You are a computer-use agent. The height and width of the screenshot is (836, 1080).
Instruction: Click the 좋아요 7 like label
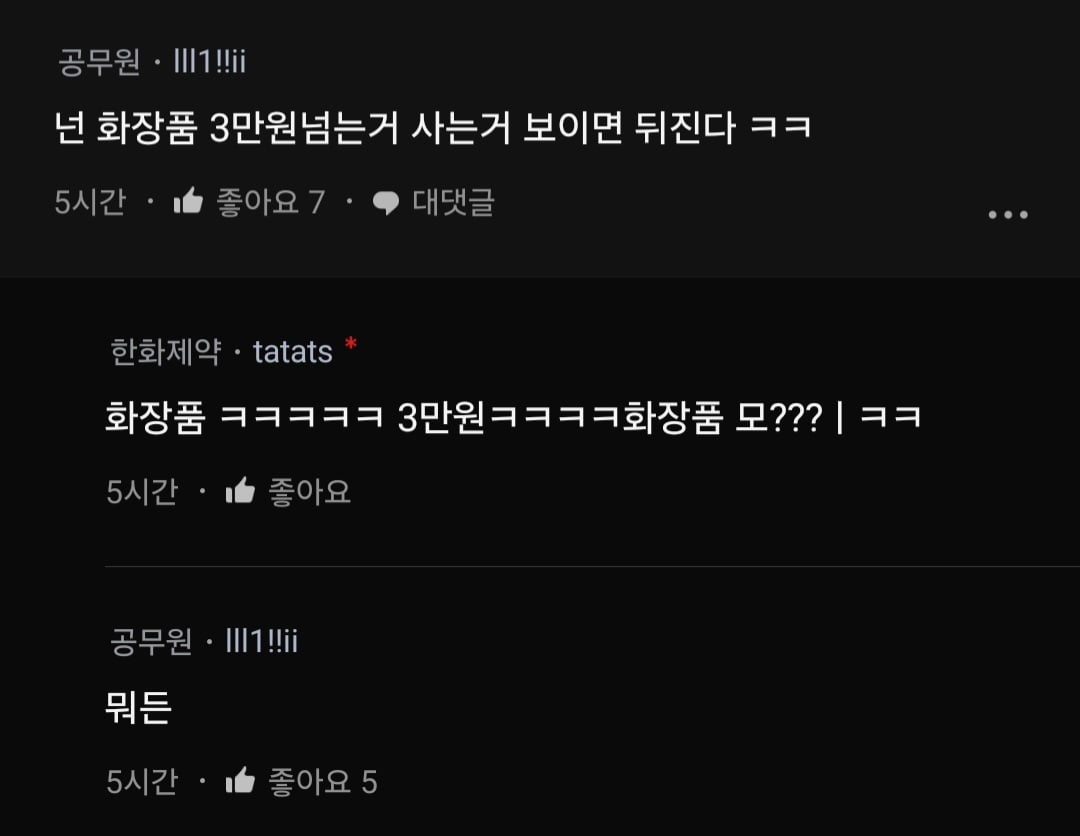271,202
